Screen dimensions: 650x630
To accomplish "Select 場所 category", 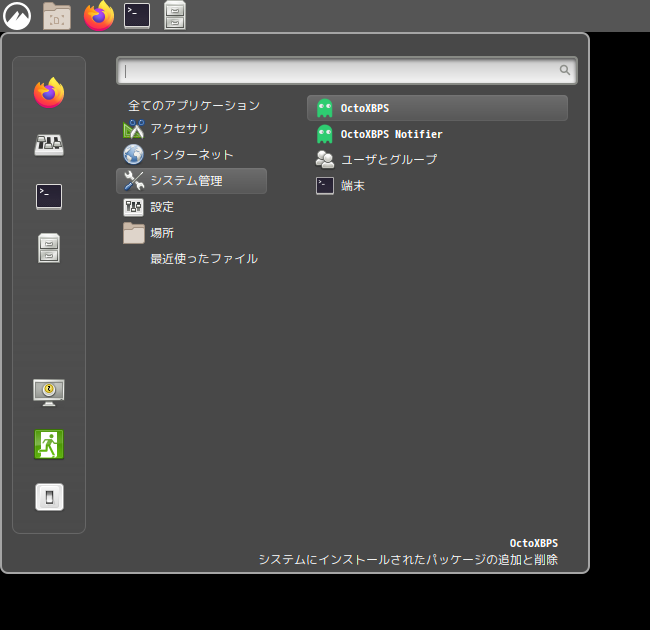I will pos(192,233).
